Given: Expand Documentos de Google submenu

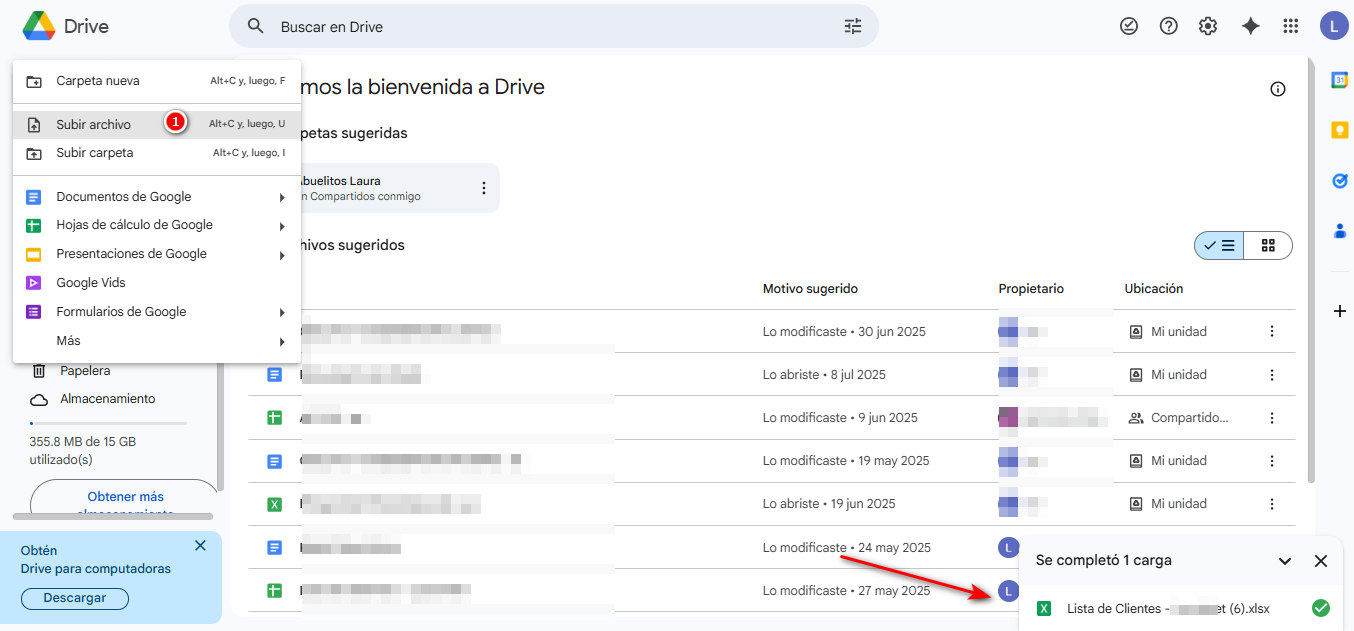Looking at the screenshot, I should [282, 197].
